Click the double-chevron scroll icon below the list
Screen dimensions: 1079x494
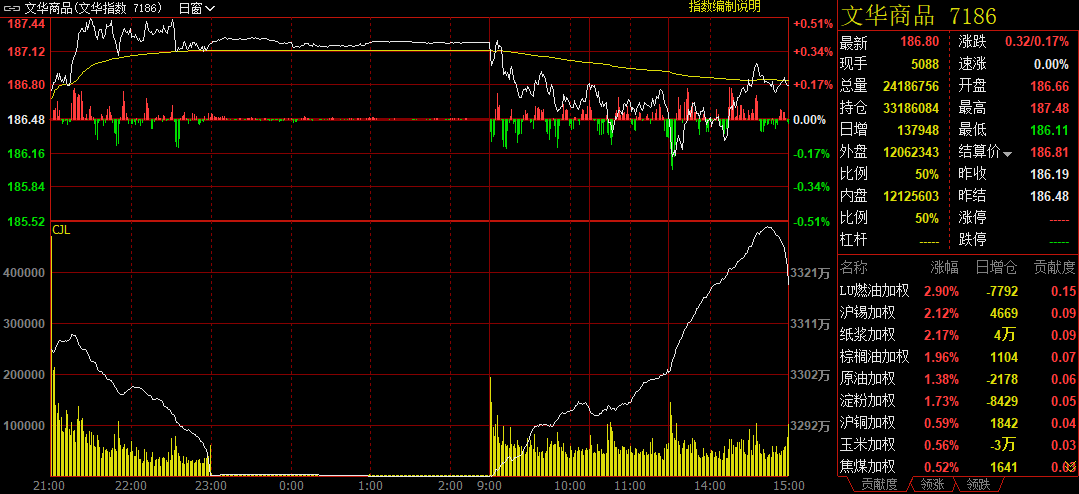[x=1069, y=467]
